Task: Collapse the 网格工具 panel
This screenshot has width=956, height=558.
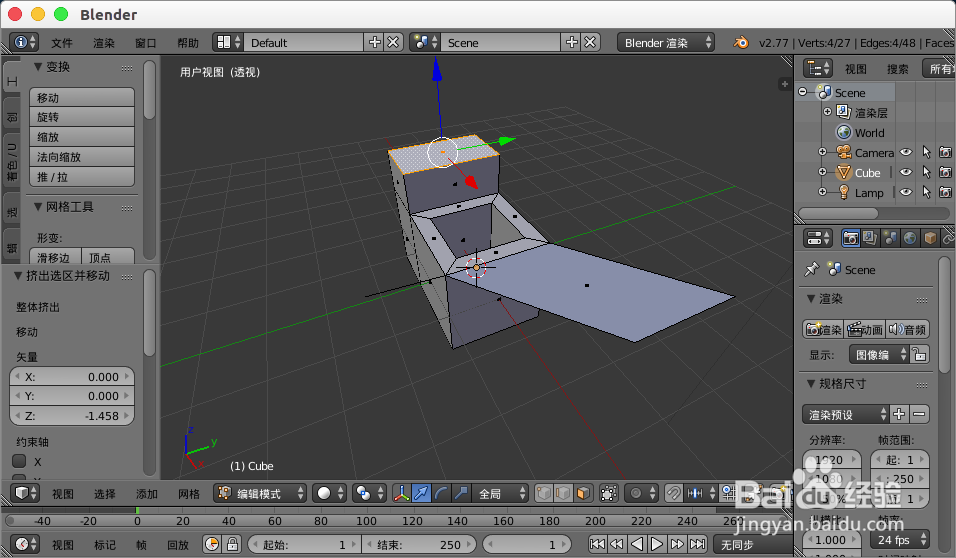Action: [x=38, y=207]
